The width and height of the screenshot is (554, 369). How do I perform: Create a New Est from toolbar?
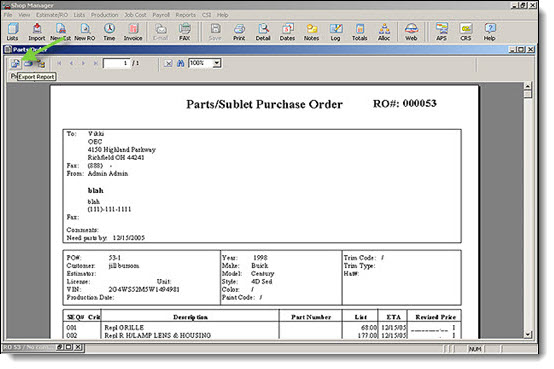(60, 31)
